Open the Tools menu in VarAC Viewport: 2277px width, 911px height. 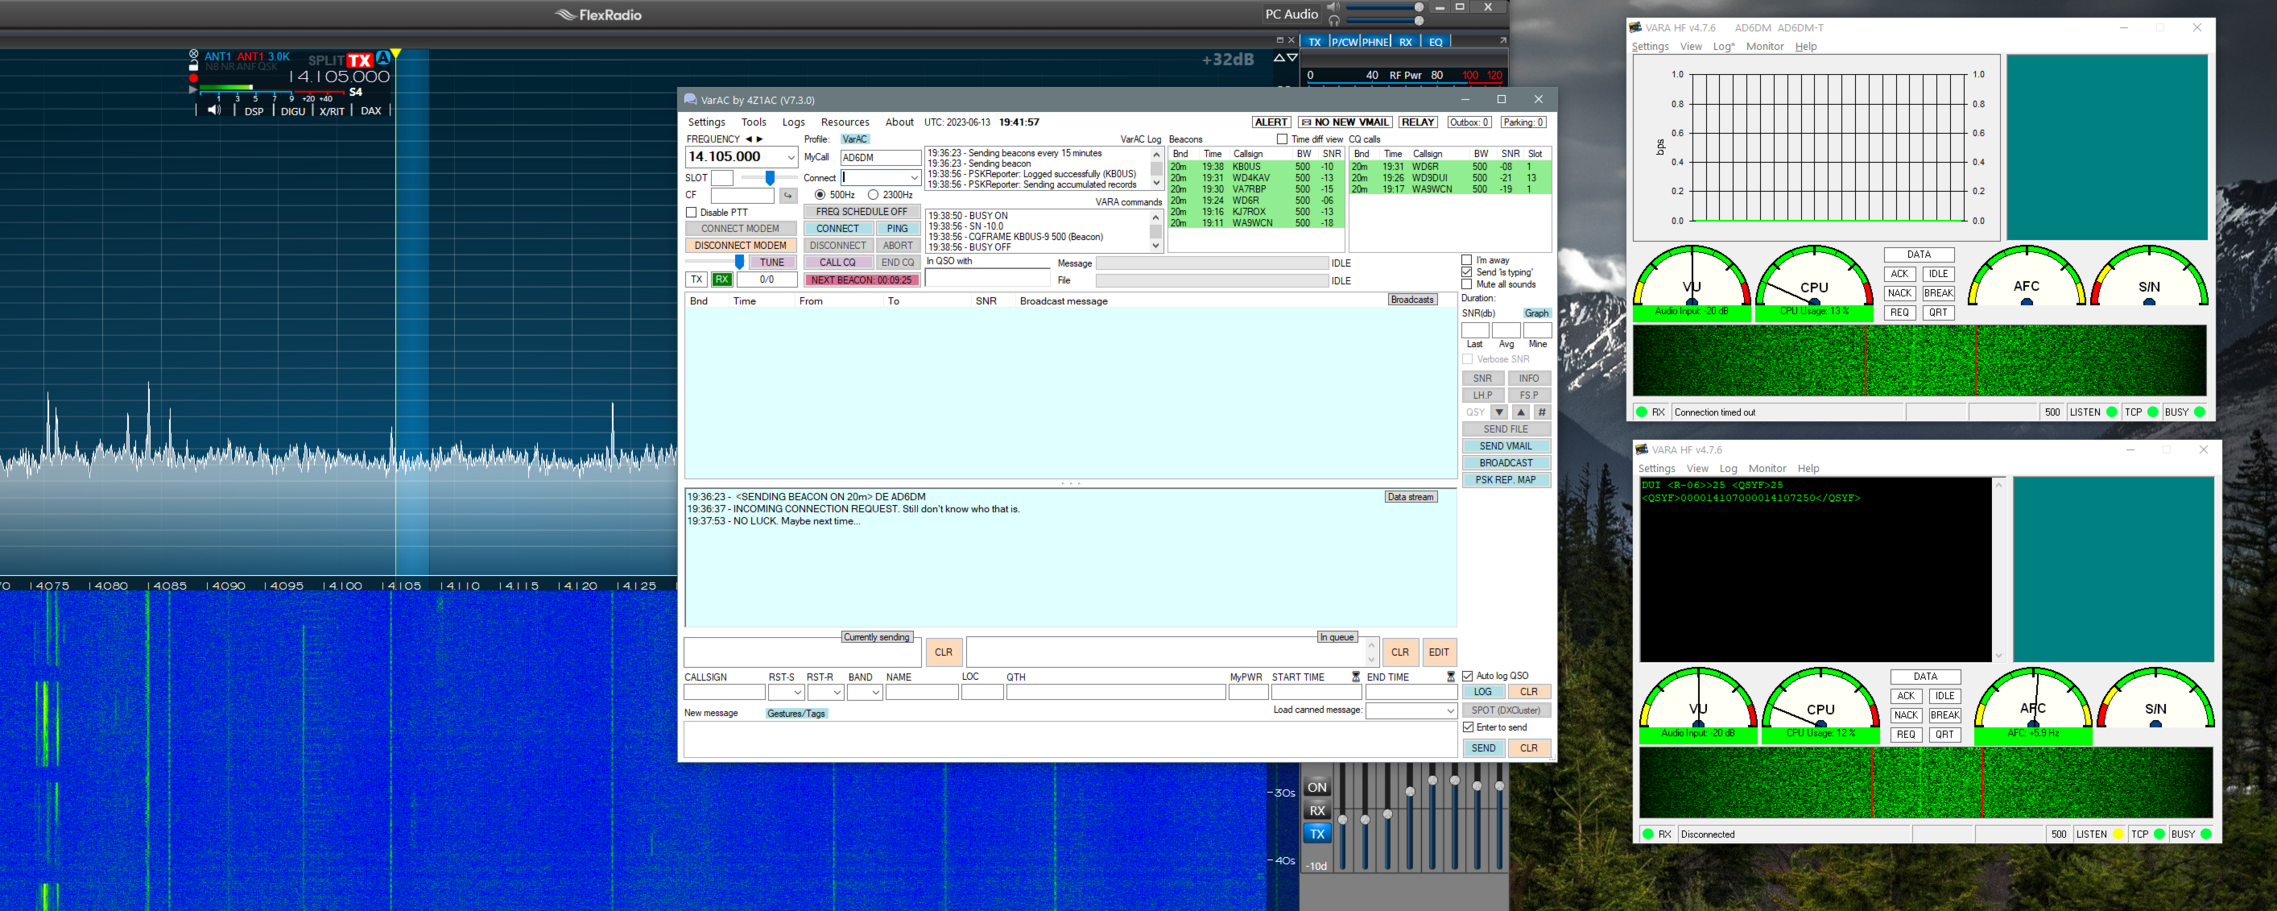[x=753, y=122]
